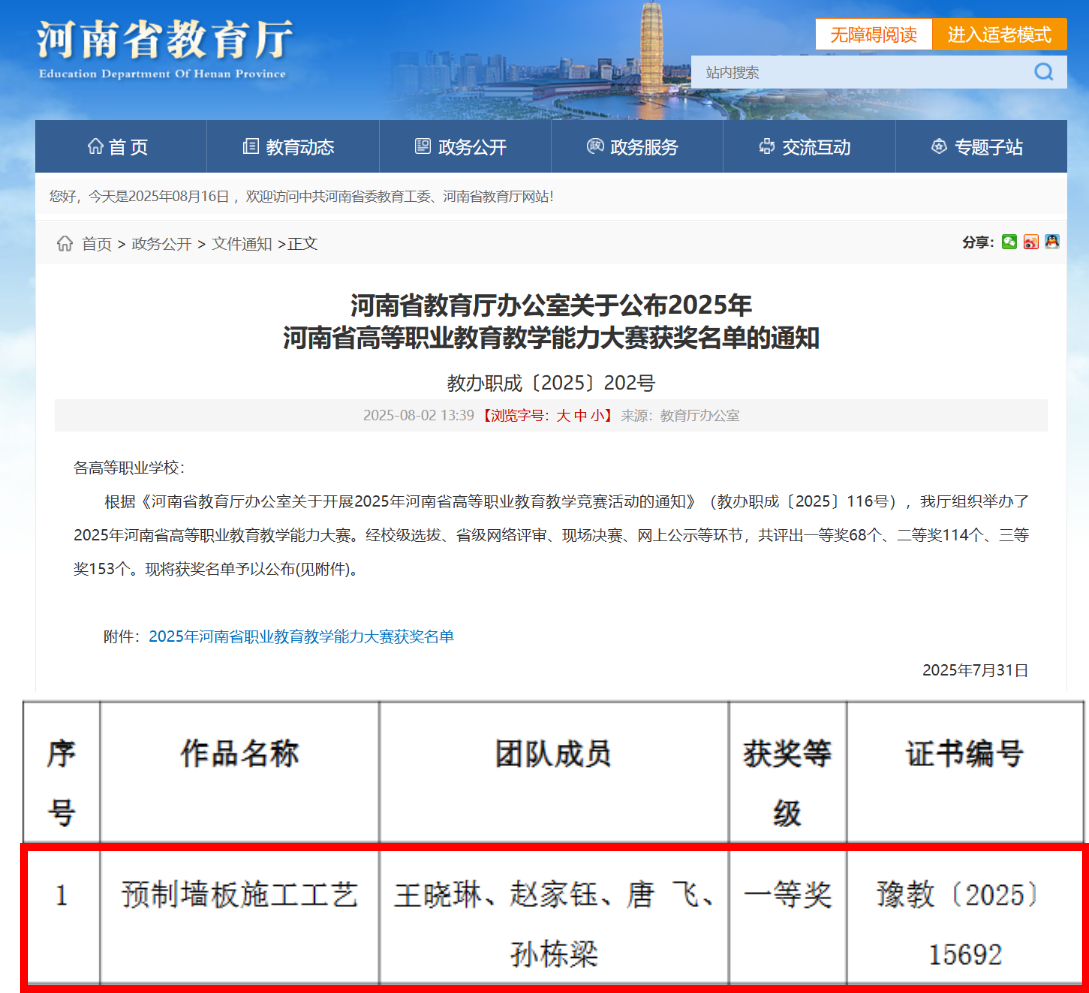1089x993 pixels.
Task: Share the article via WeChat icon
Action: click(x=1009, y=242)
